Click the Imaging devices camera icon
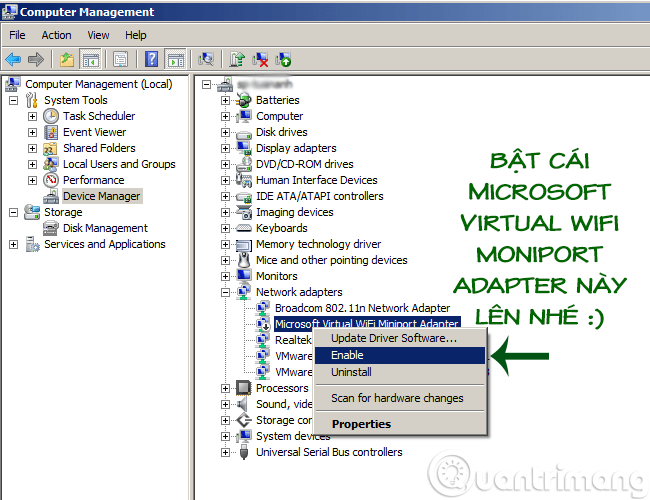The image size is (650, 500). coord(244,212)
